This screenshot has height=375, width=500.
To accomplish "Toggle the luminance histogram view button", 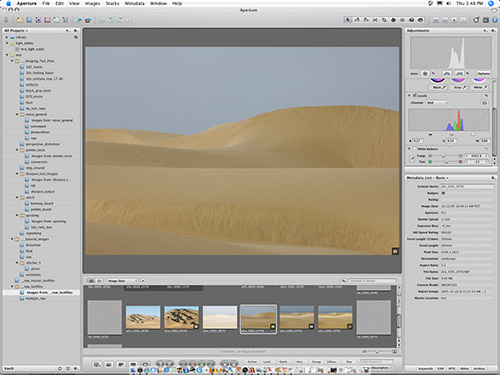I will click(x=447, y=73).
